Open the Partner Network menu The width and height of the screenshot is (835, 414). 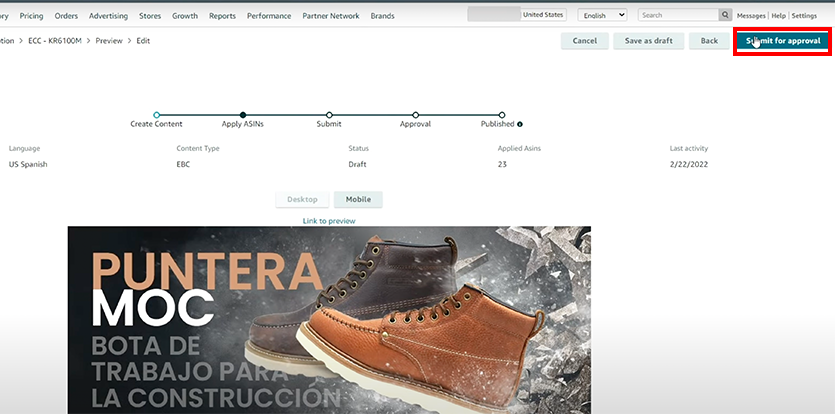click(x=331, y=16)
